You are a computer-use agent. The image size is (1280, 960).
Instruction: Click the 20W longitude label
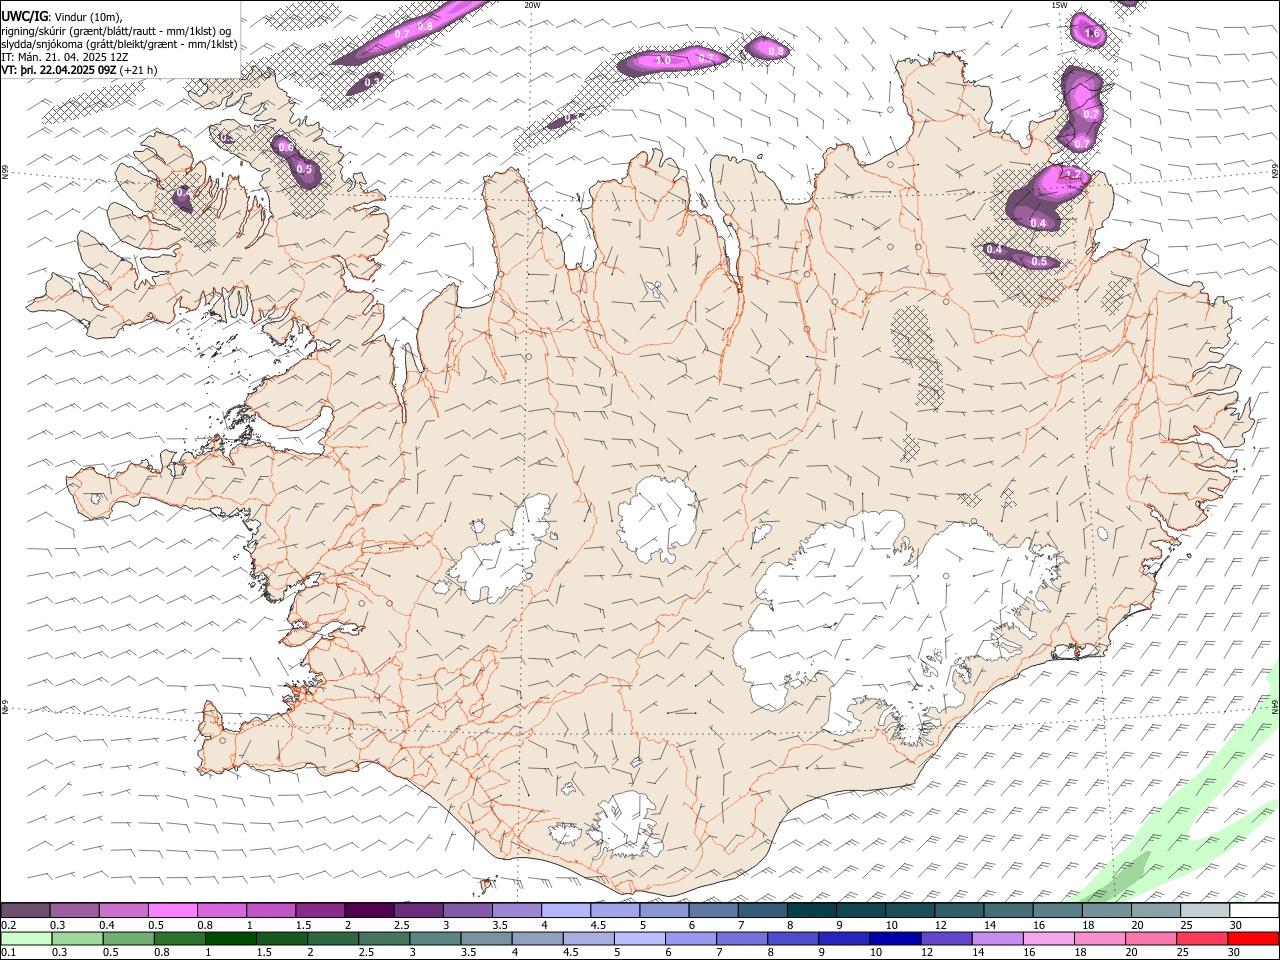pyautogui.click(x=532, y=5)
